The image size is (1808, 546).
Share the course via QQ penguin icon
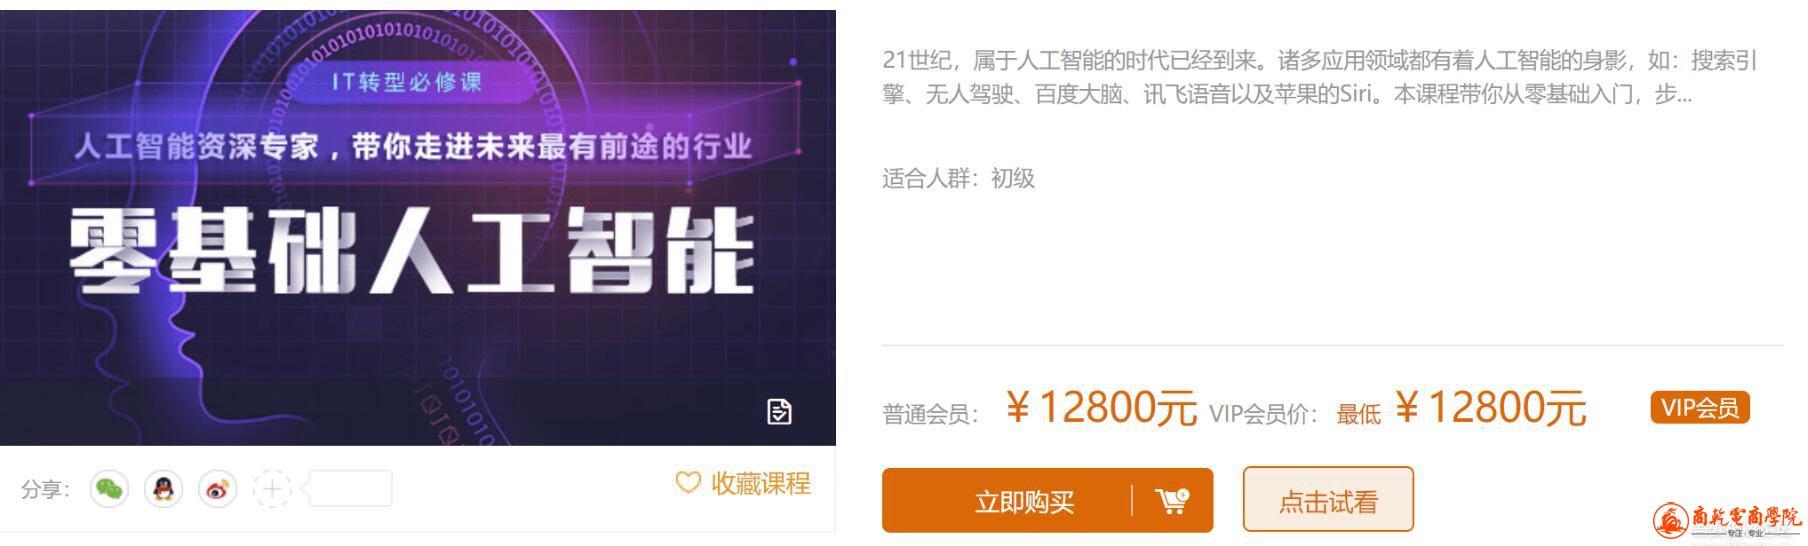[163, 489]
